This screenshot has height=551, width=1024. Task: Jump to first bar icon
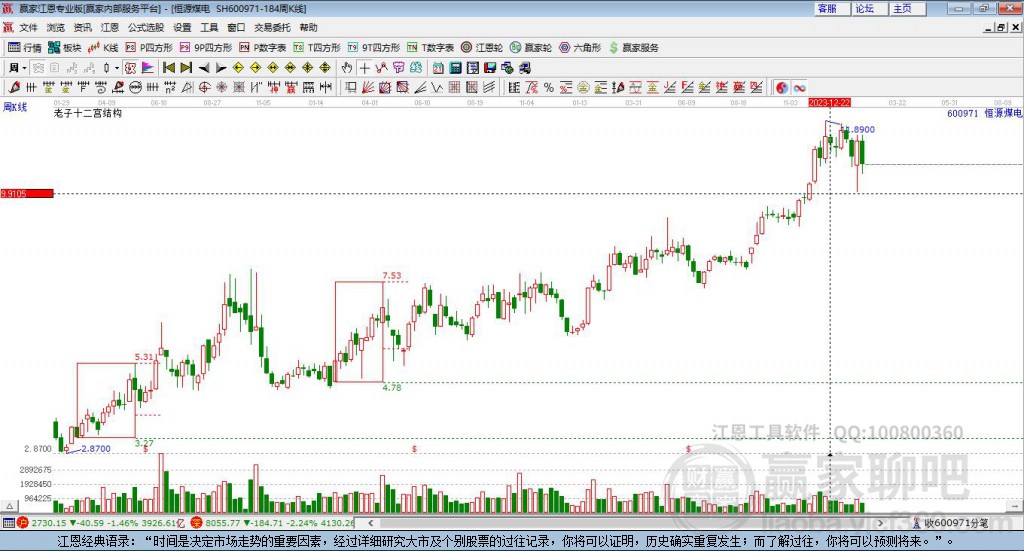[168, 68]
